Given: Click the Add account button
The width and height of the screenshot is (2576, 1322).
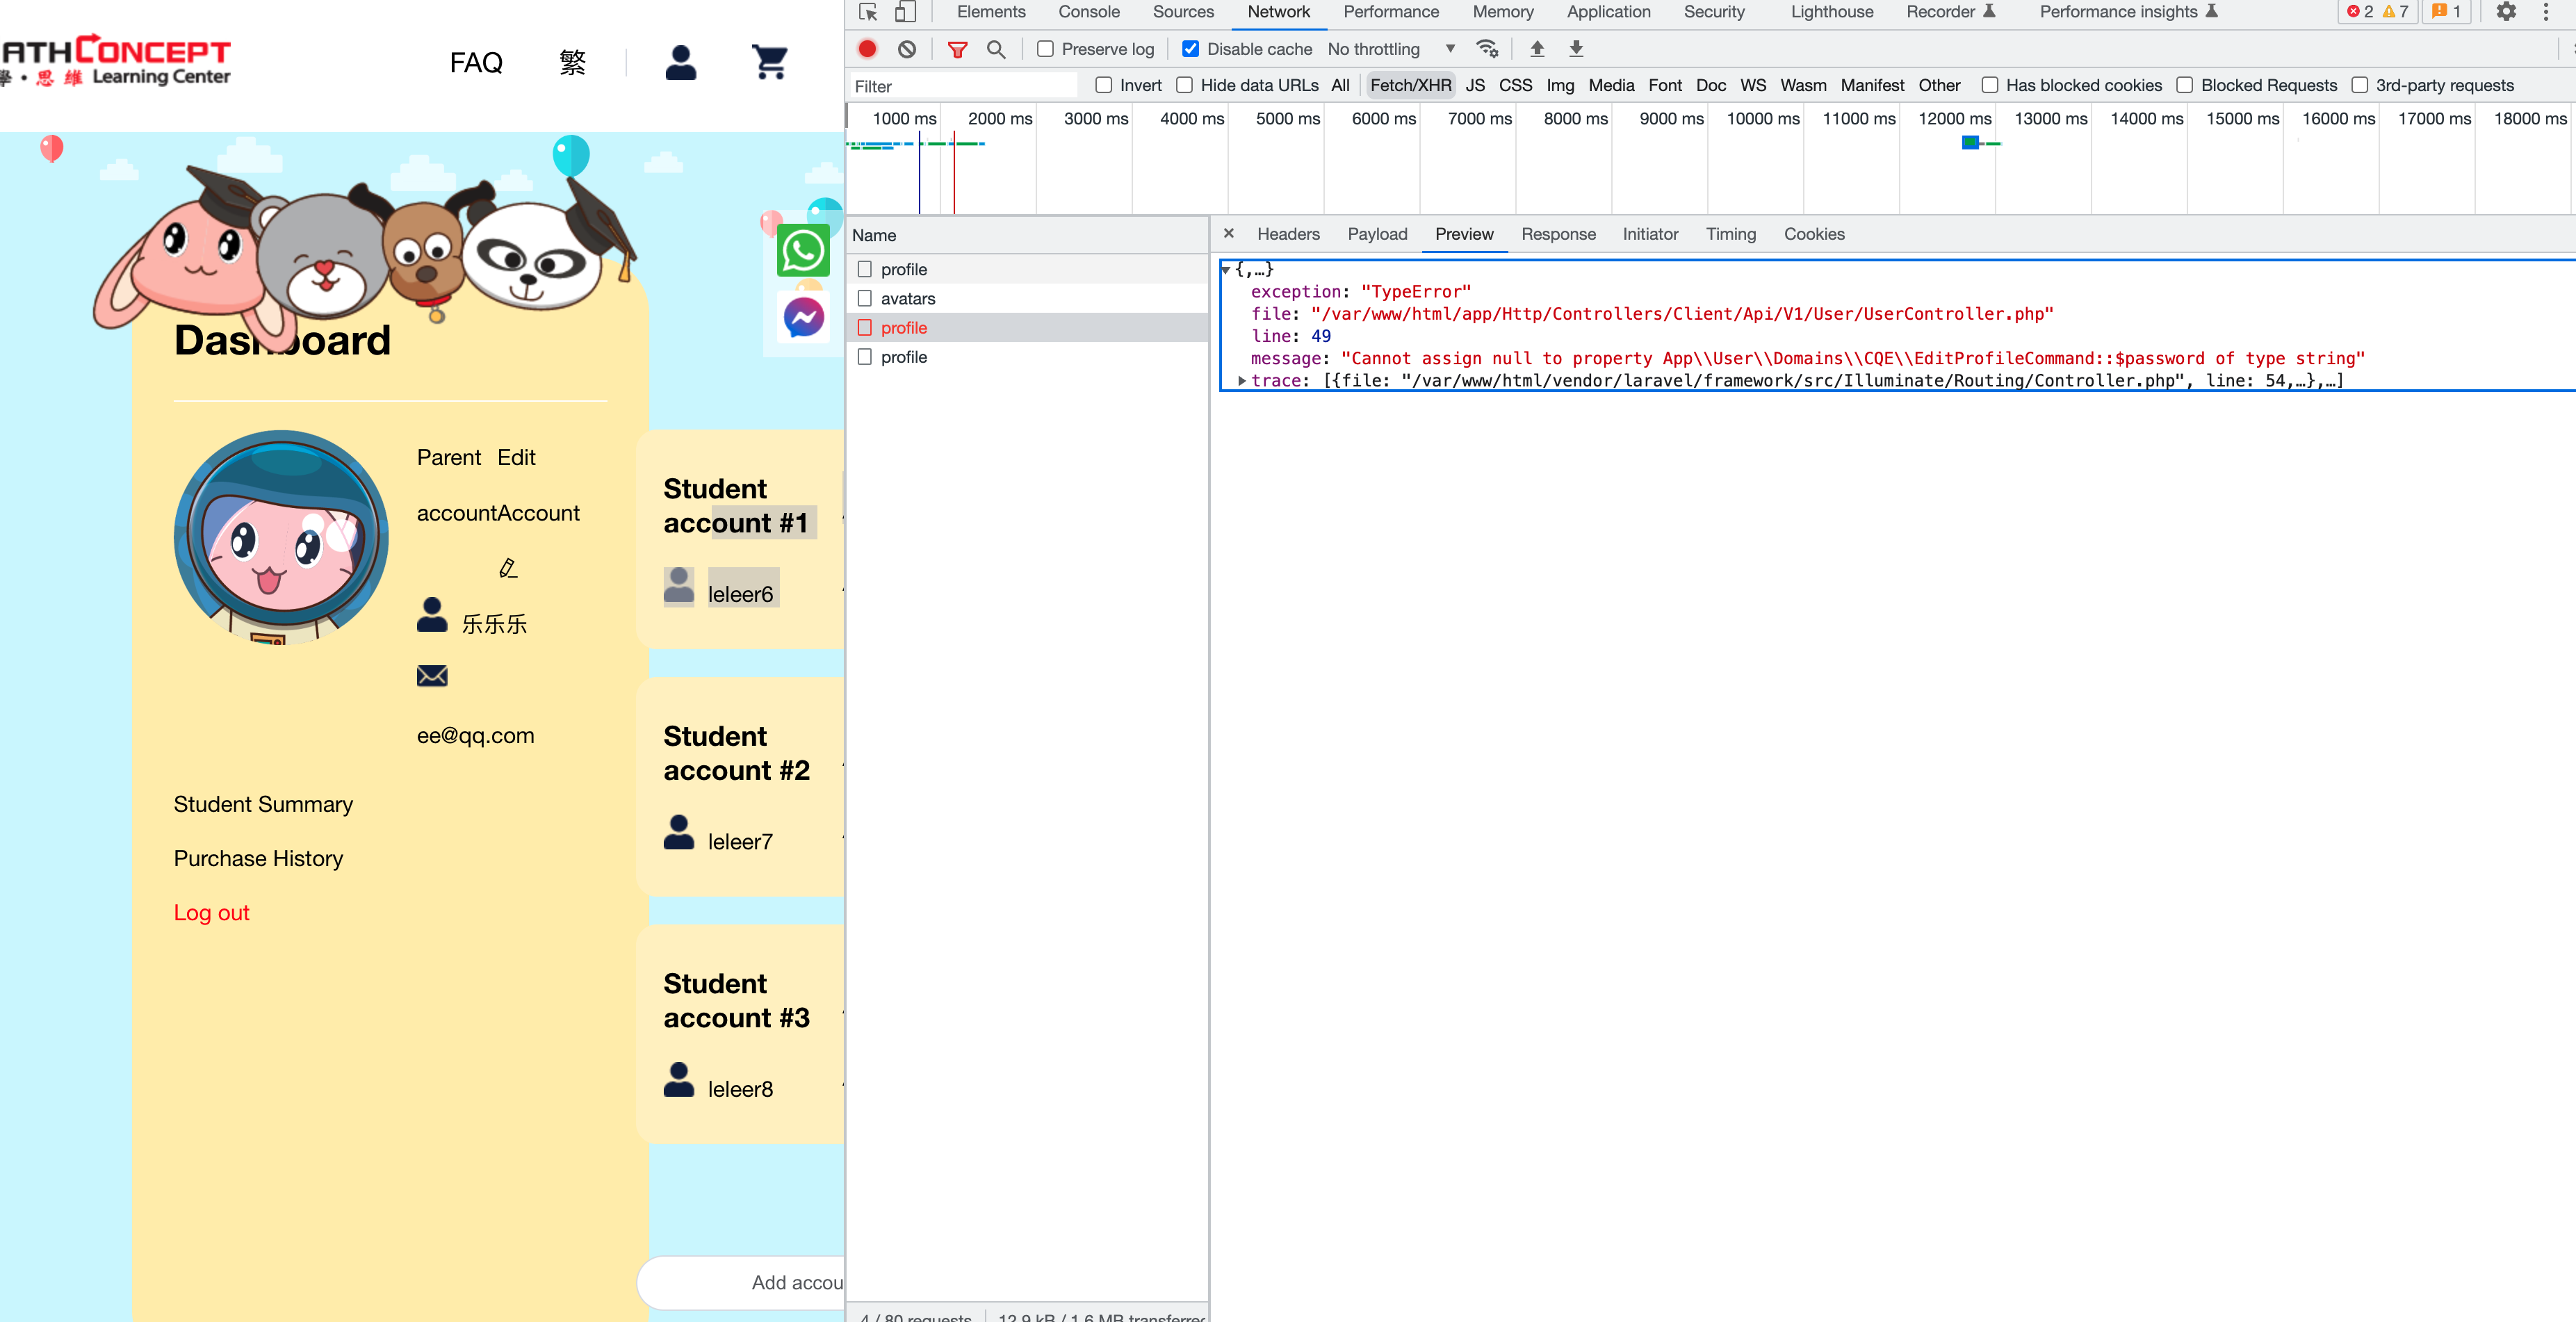Looking at the screenshot, I should tap(742, 1282).
